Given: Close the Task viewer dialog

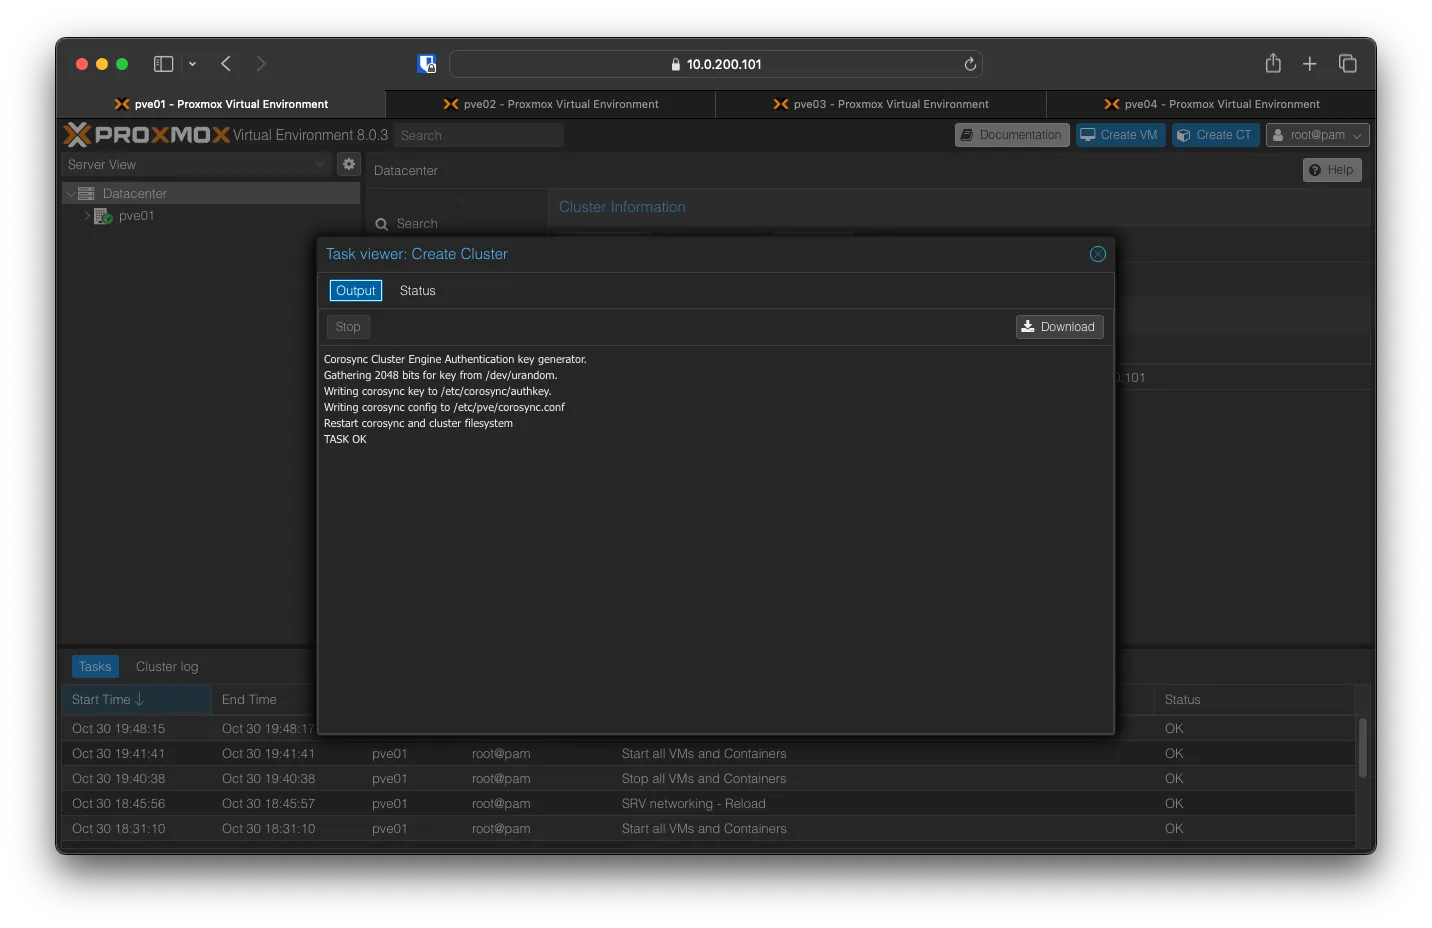Looking at the screenshot, I should tap(1098, 254).
